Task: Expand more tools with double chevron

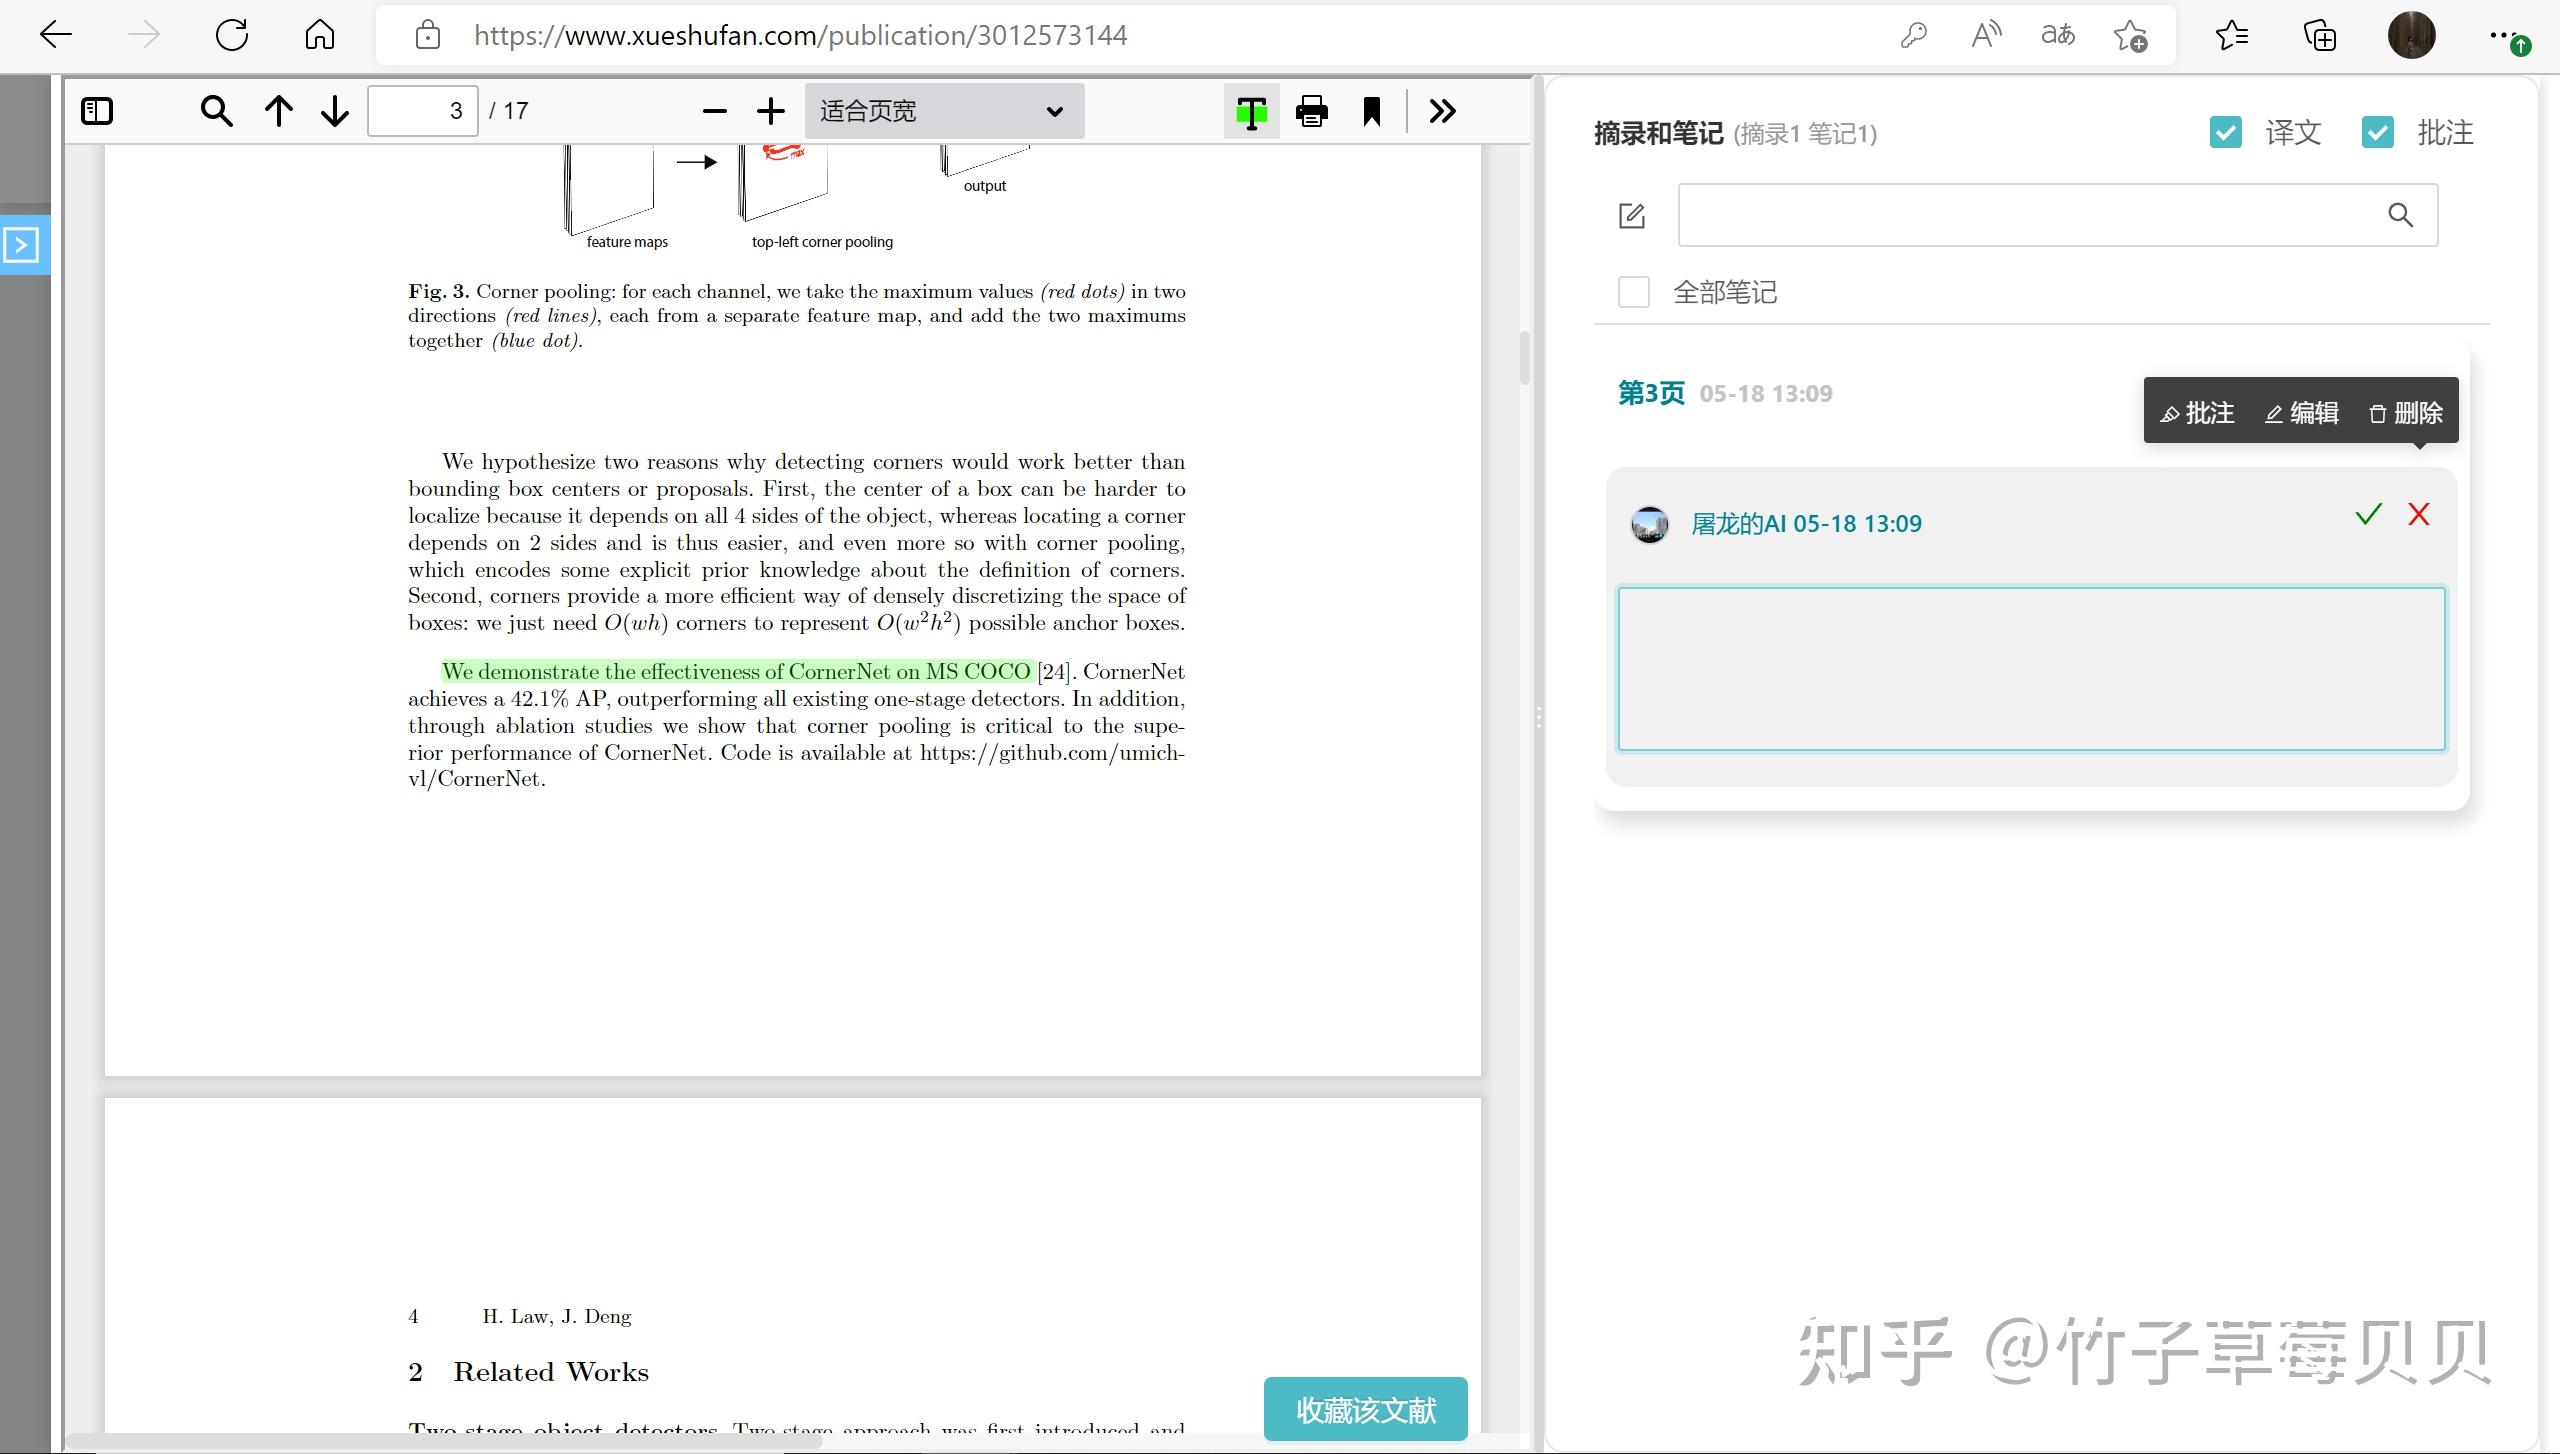Action: (x=1441, y=110)
